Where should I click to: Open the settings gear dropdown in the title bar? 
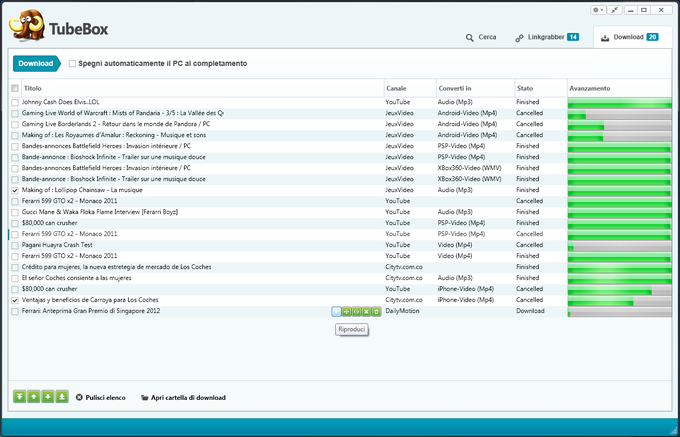coord(598,10)
